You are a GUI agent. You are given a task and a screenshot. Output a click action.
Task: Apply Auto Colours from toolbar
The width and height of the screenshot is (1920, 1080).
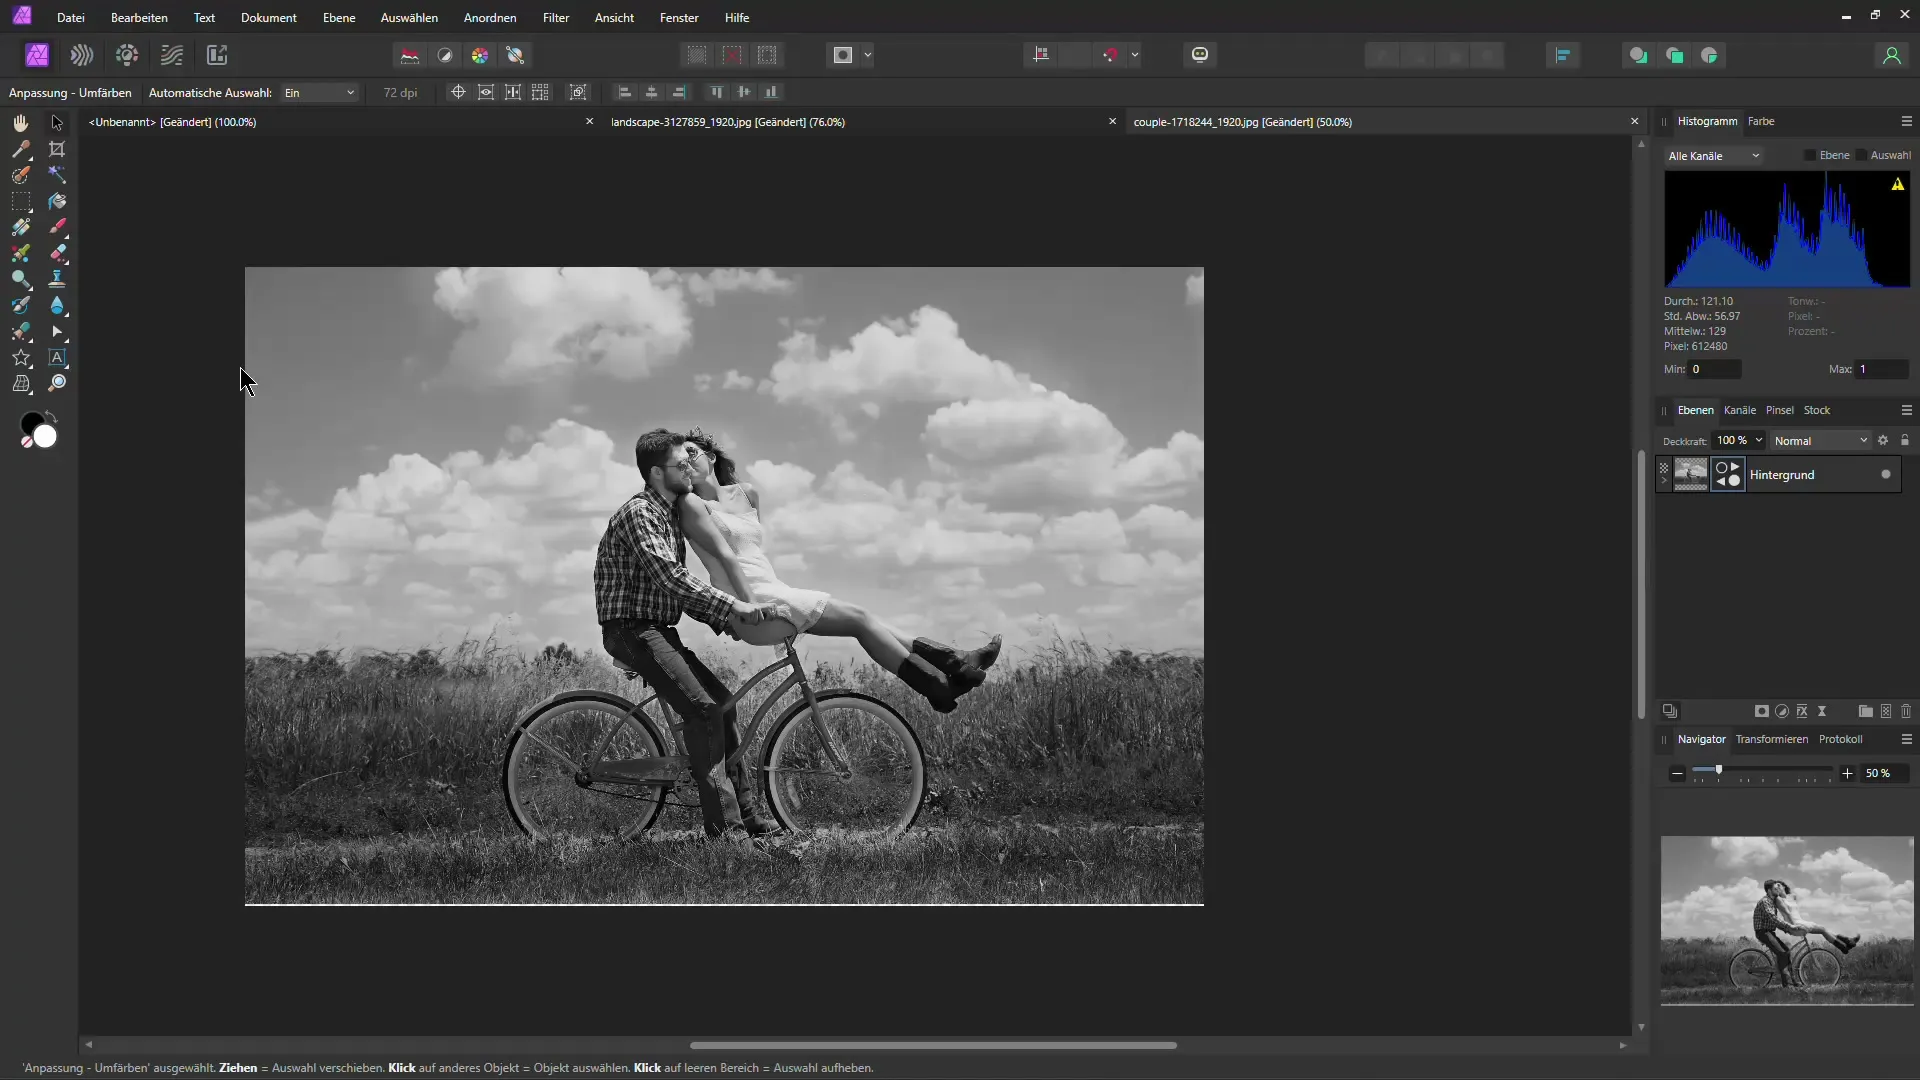tap(480, 55)
